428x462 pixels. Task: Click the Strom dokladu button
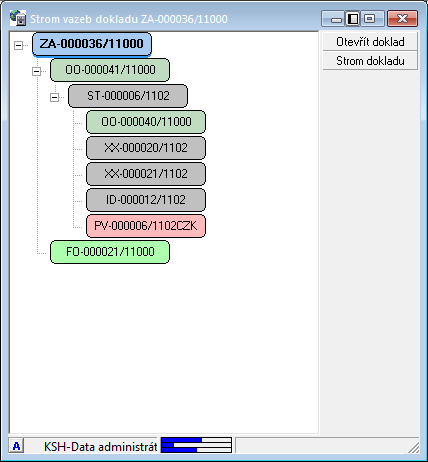coord(370,61)
